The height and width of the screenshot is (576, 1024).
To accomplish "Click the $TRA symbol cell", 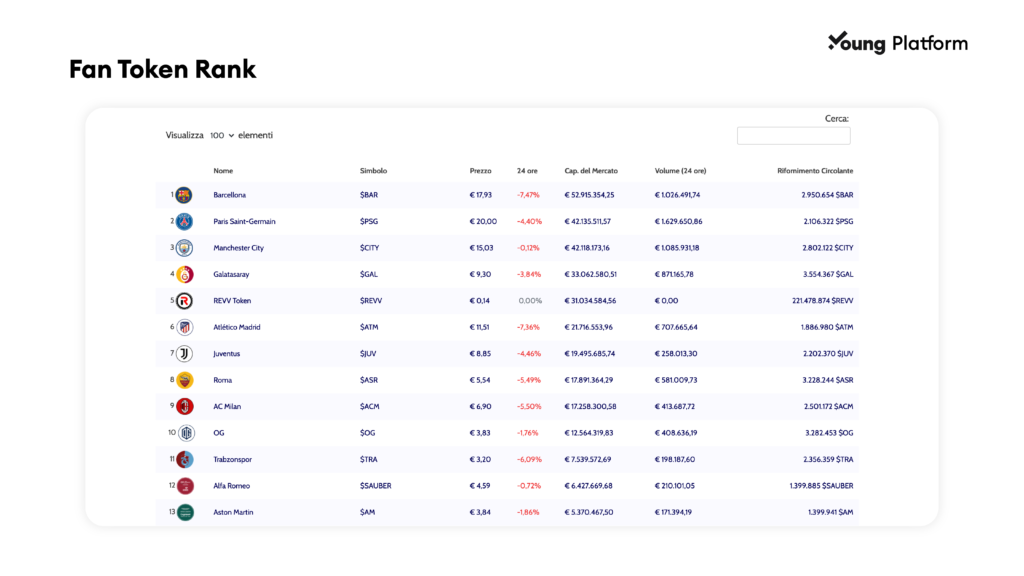I will 368,460.
